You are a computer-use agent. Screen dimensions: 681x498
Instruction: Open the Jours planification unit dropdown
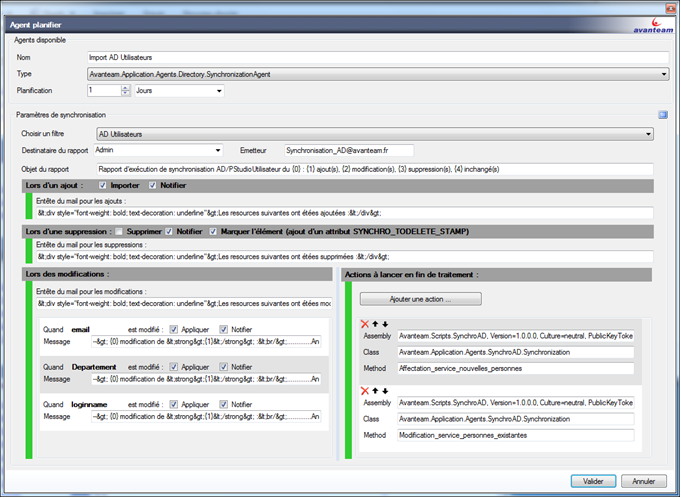tap(217, 90)
